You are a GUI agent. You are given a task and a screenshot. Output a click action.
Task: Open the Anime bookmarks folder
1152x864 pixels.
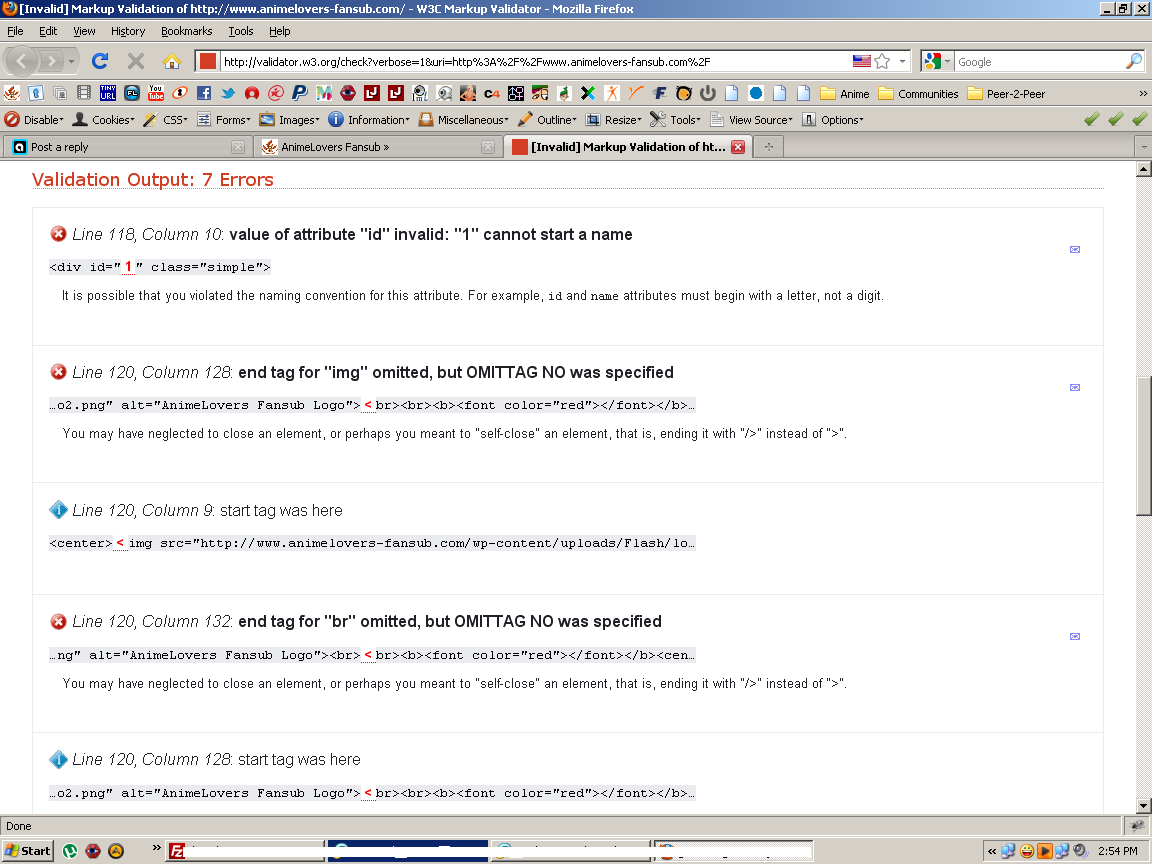pyautogui.click(x=845, y=94)
